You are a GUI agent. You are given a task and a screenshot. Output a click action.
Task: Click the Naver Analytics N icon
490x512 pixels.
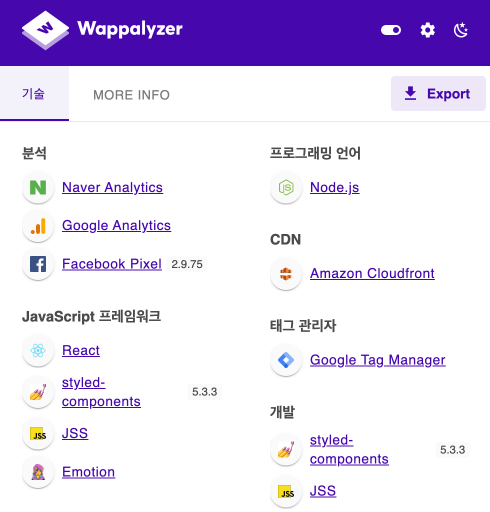(x=38, y=187)
